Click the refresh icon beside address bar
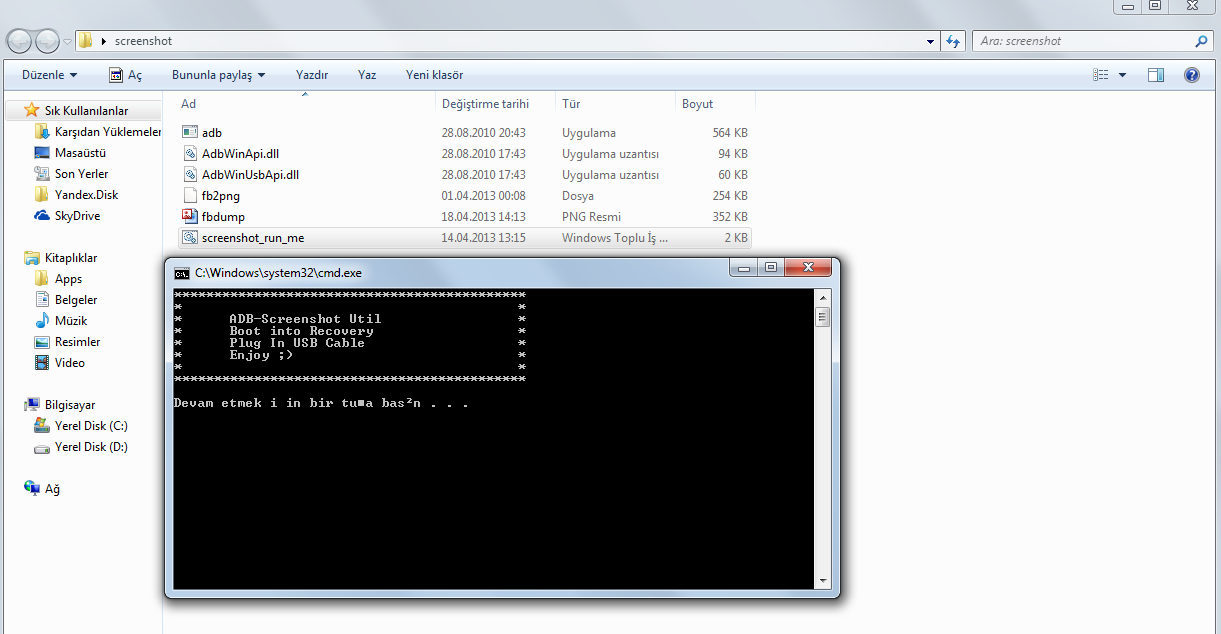This screenshot has width=1221, height=634. [x=953, y=41]
